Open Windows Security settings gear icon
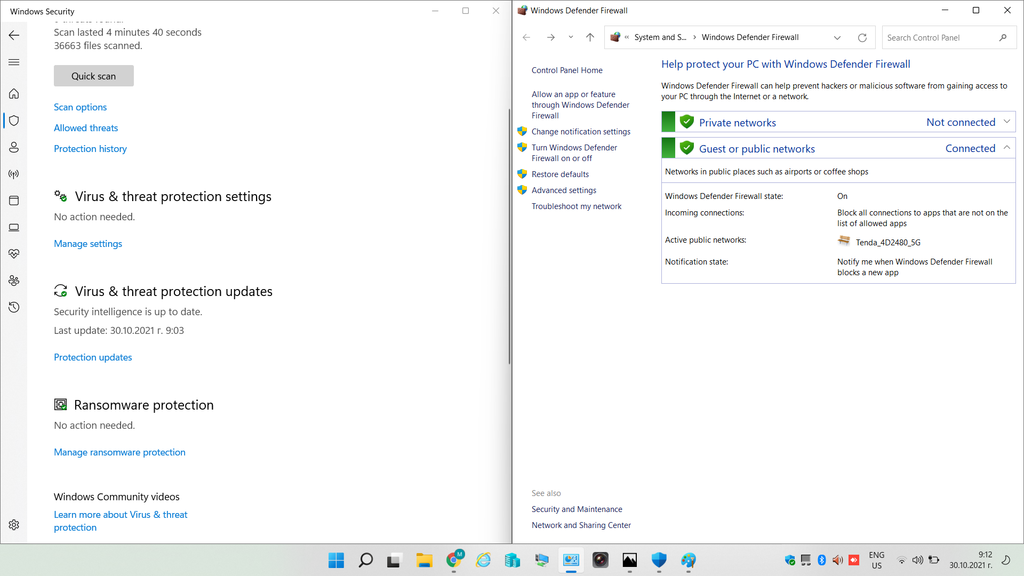1024x576 pixels. click(14, 525)
